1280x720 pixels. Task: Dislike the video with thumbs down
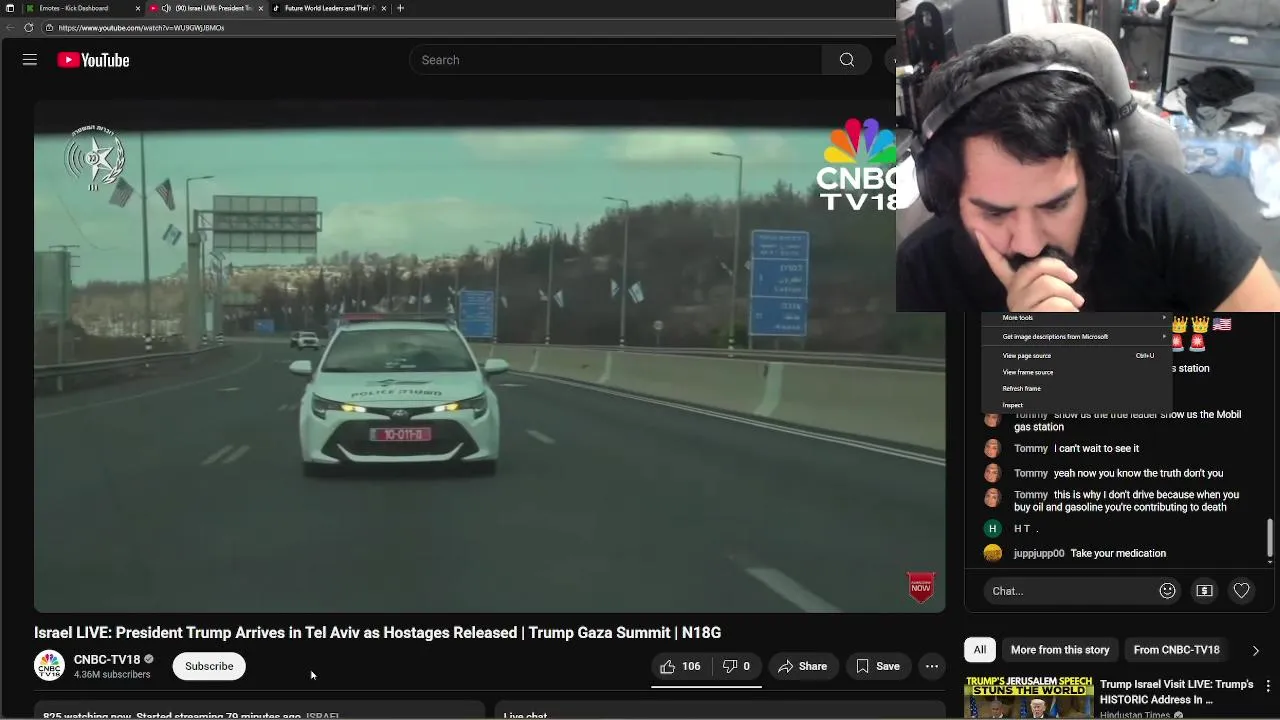736,666
